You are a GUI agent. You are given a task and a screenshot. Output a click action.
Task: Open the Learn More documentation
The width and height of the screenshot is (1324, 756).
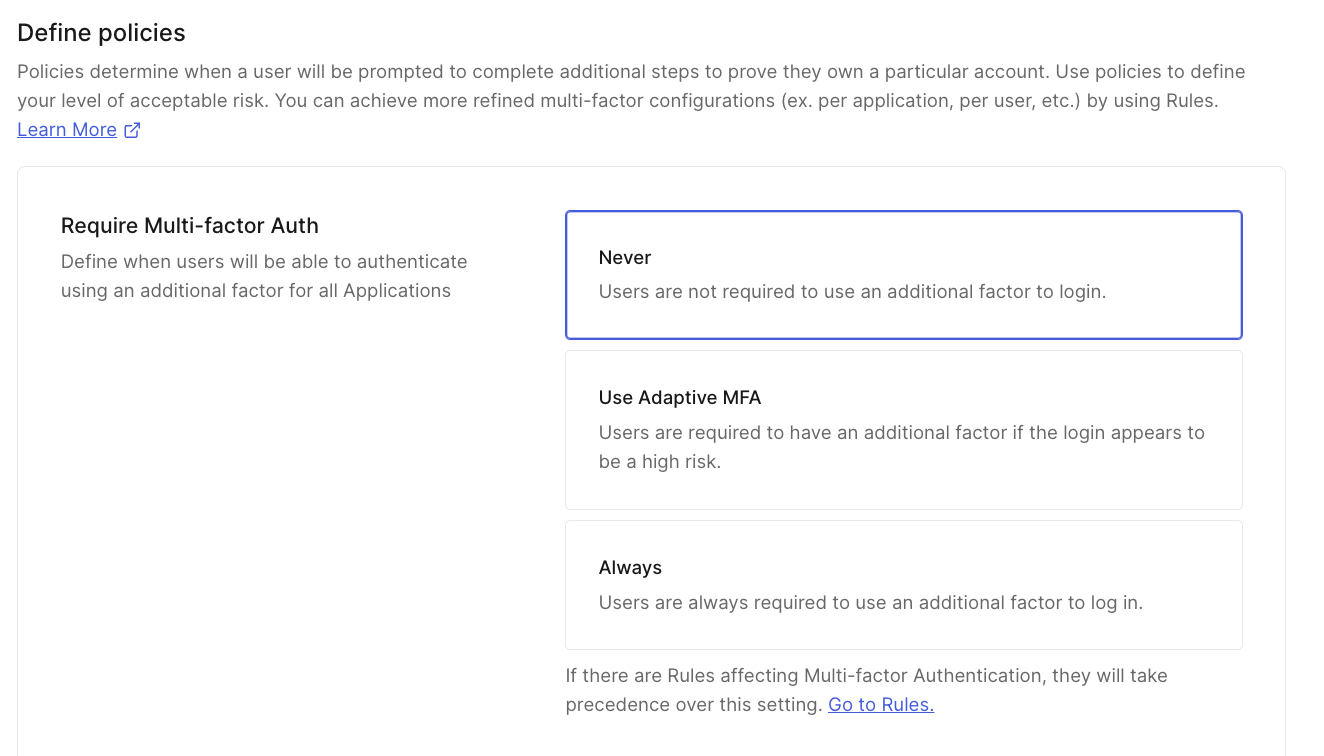pyautogui.click(x=65, y=129)
